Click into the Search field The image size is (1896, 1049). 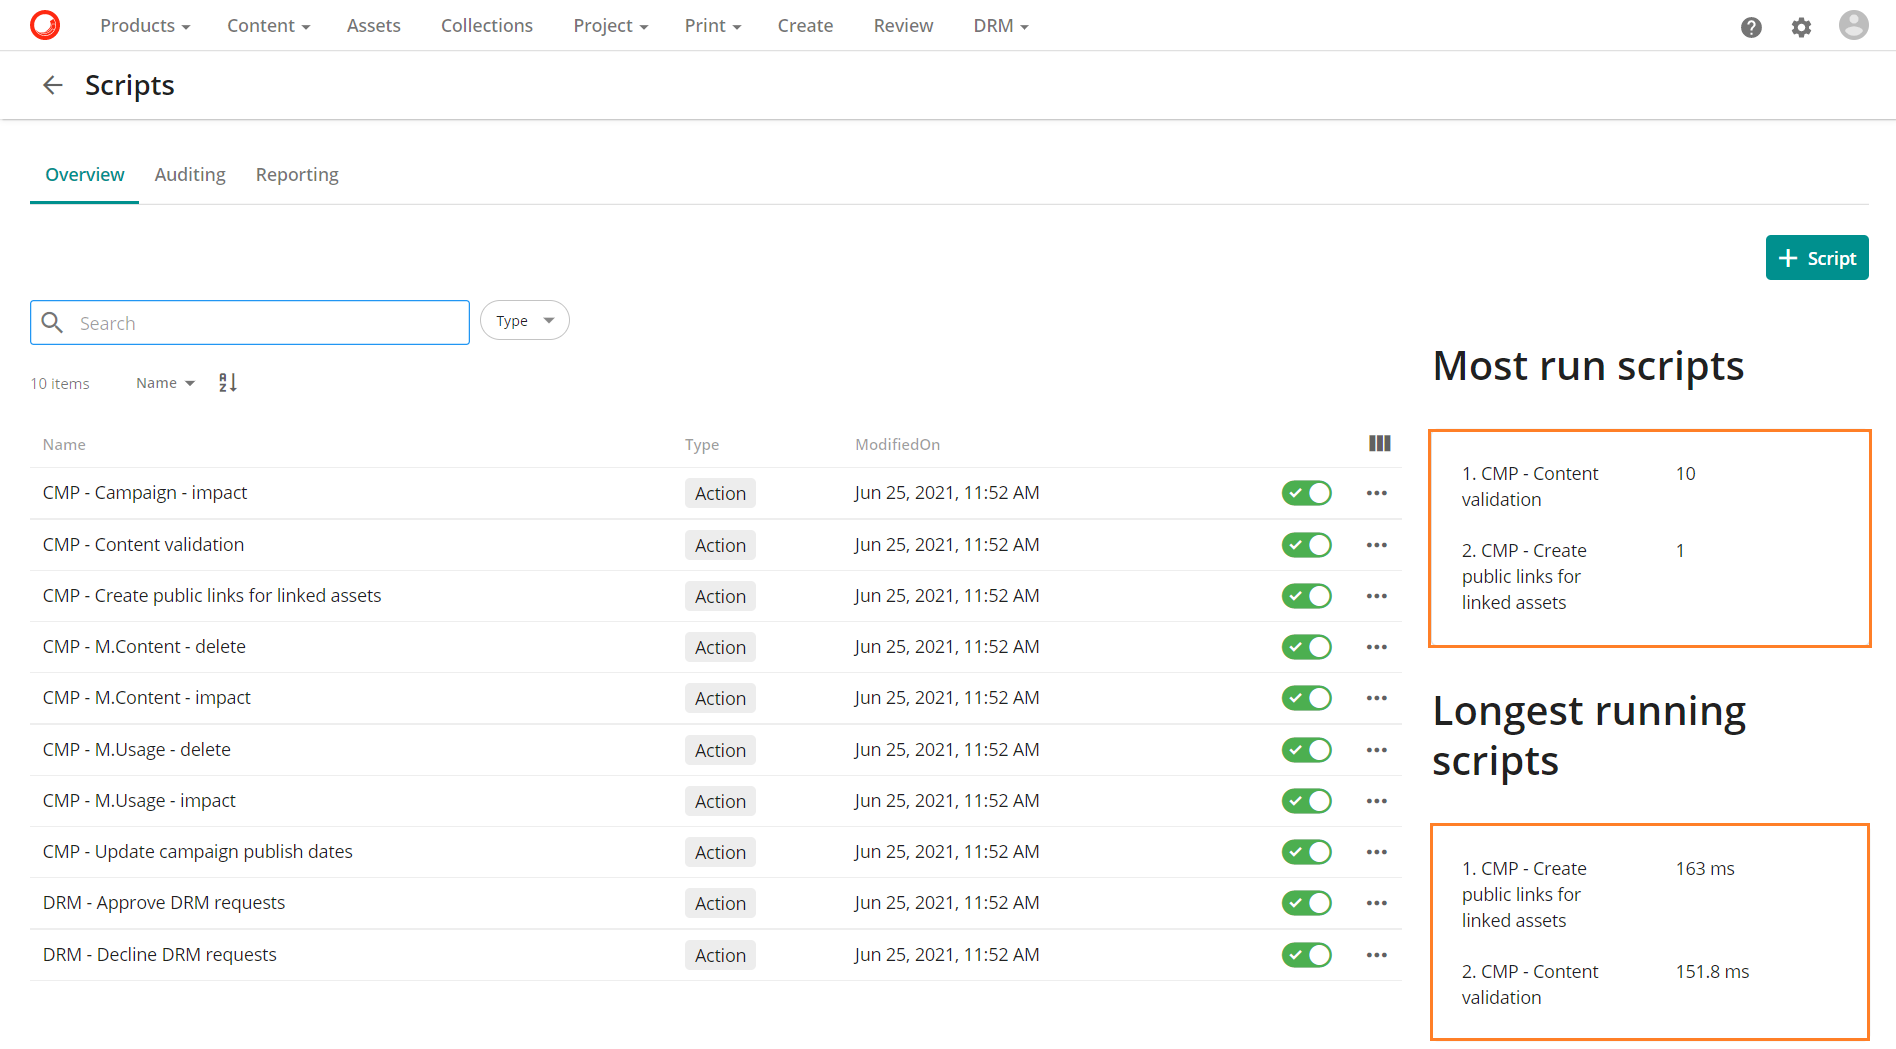(x=250, y=323)
